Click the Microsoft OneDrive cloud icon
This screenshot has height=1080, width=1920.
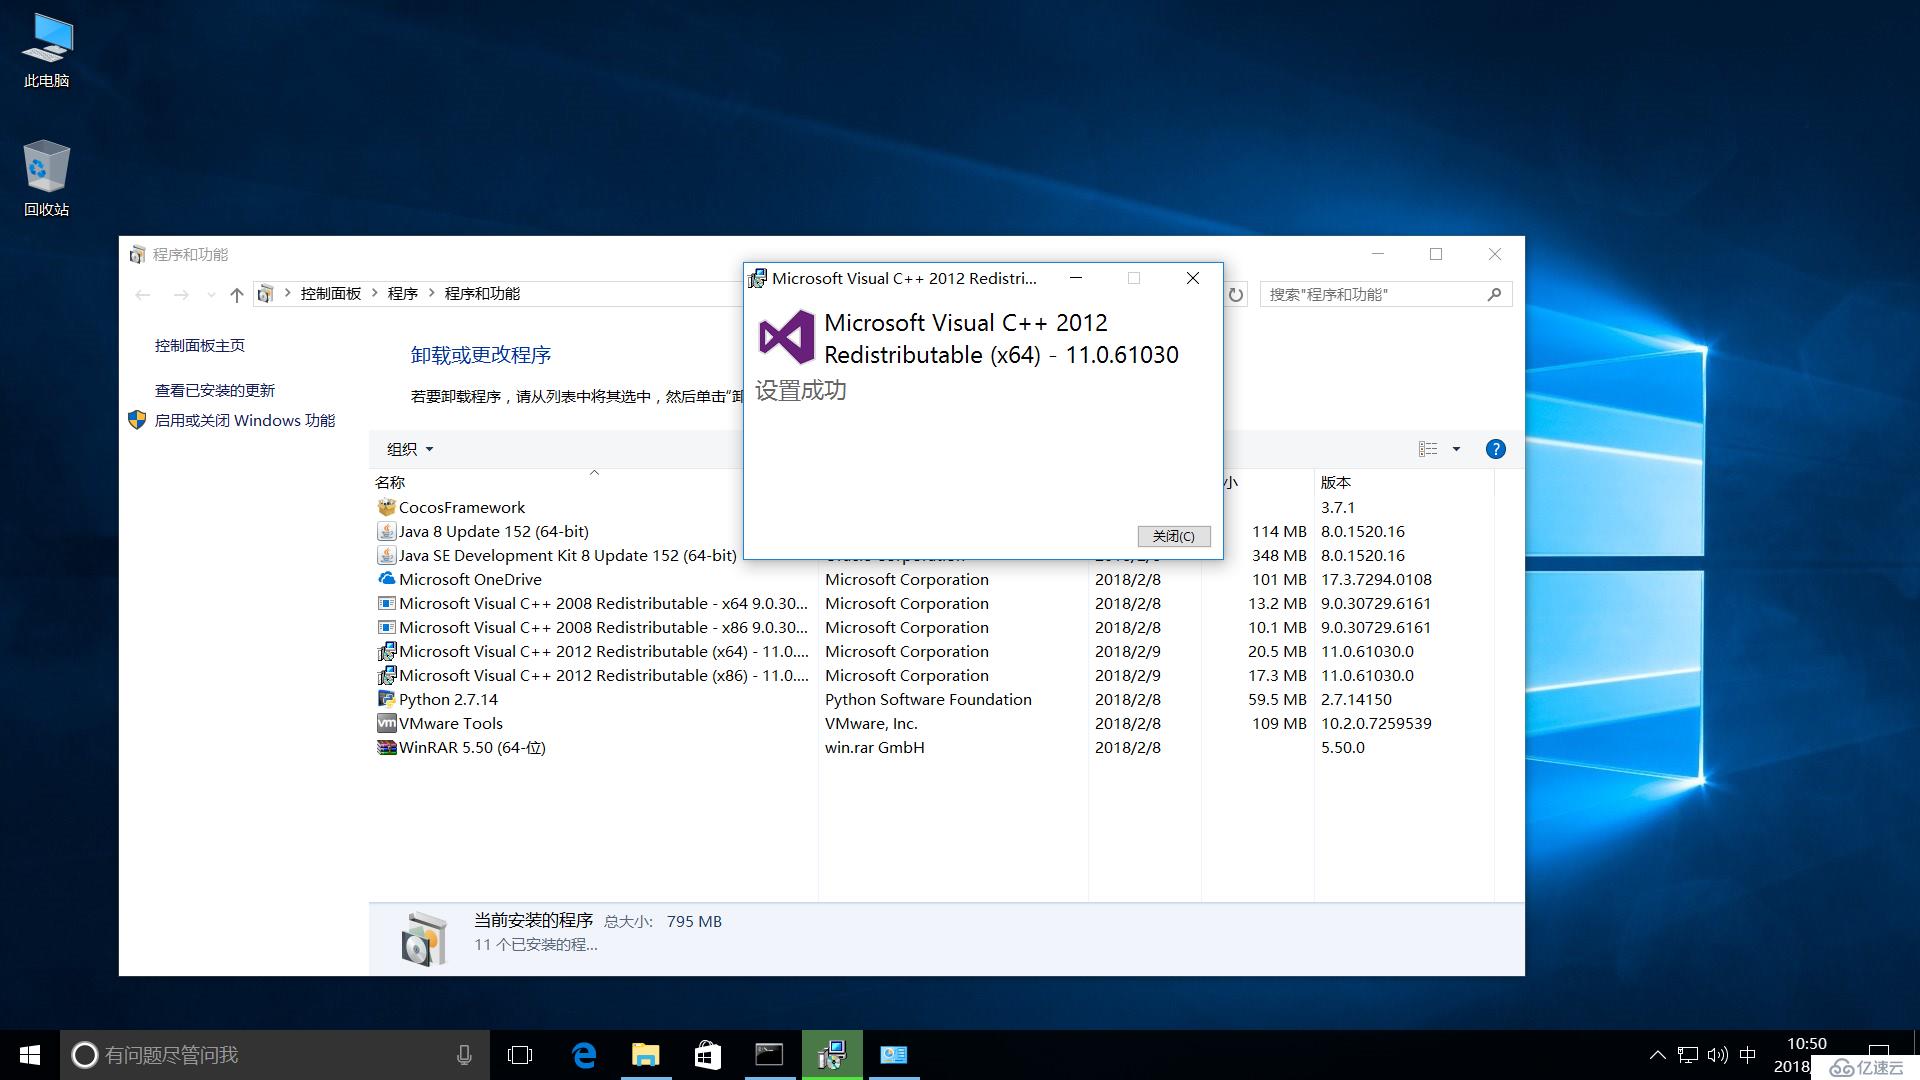[386, 579]
